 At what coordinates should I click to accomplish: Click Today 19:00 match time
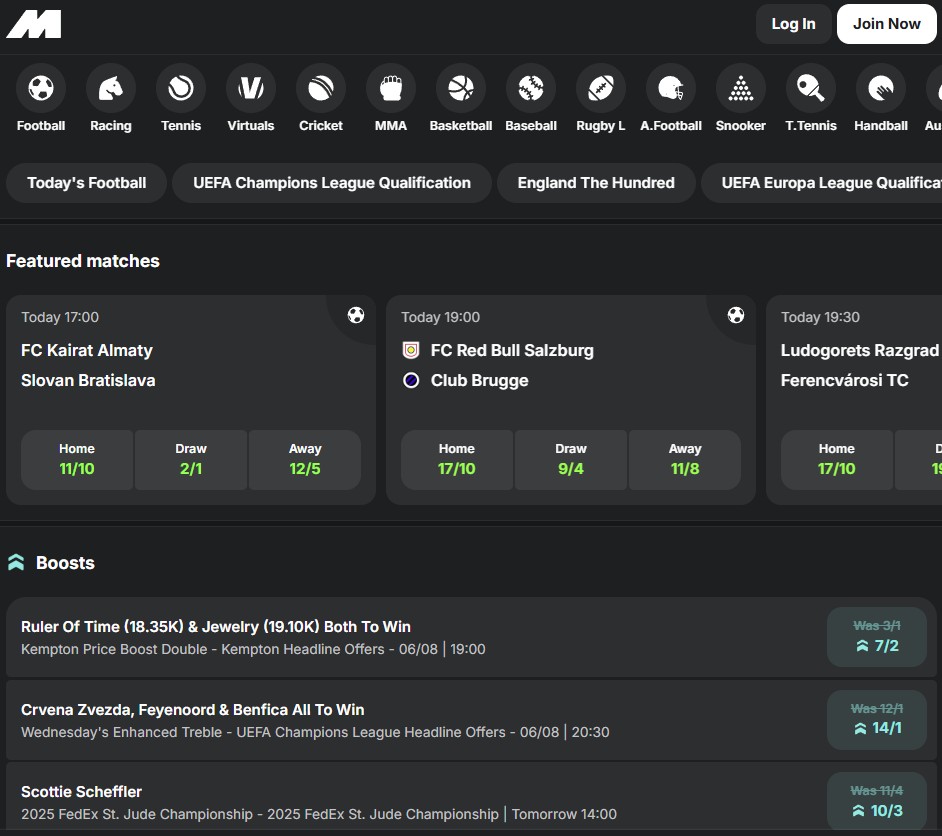[x=440, y=317]
